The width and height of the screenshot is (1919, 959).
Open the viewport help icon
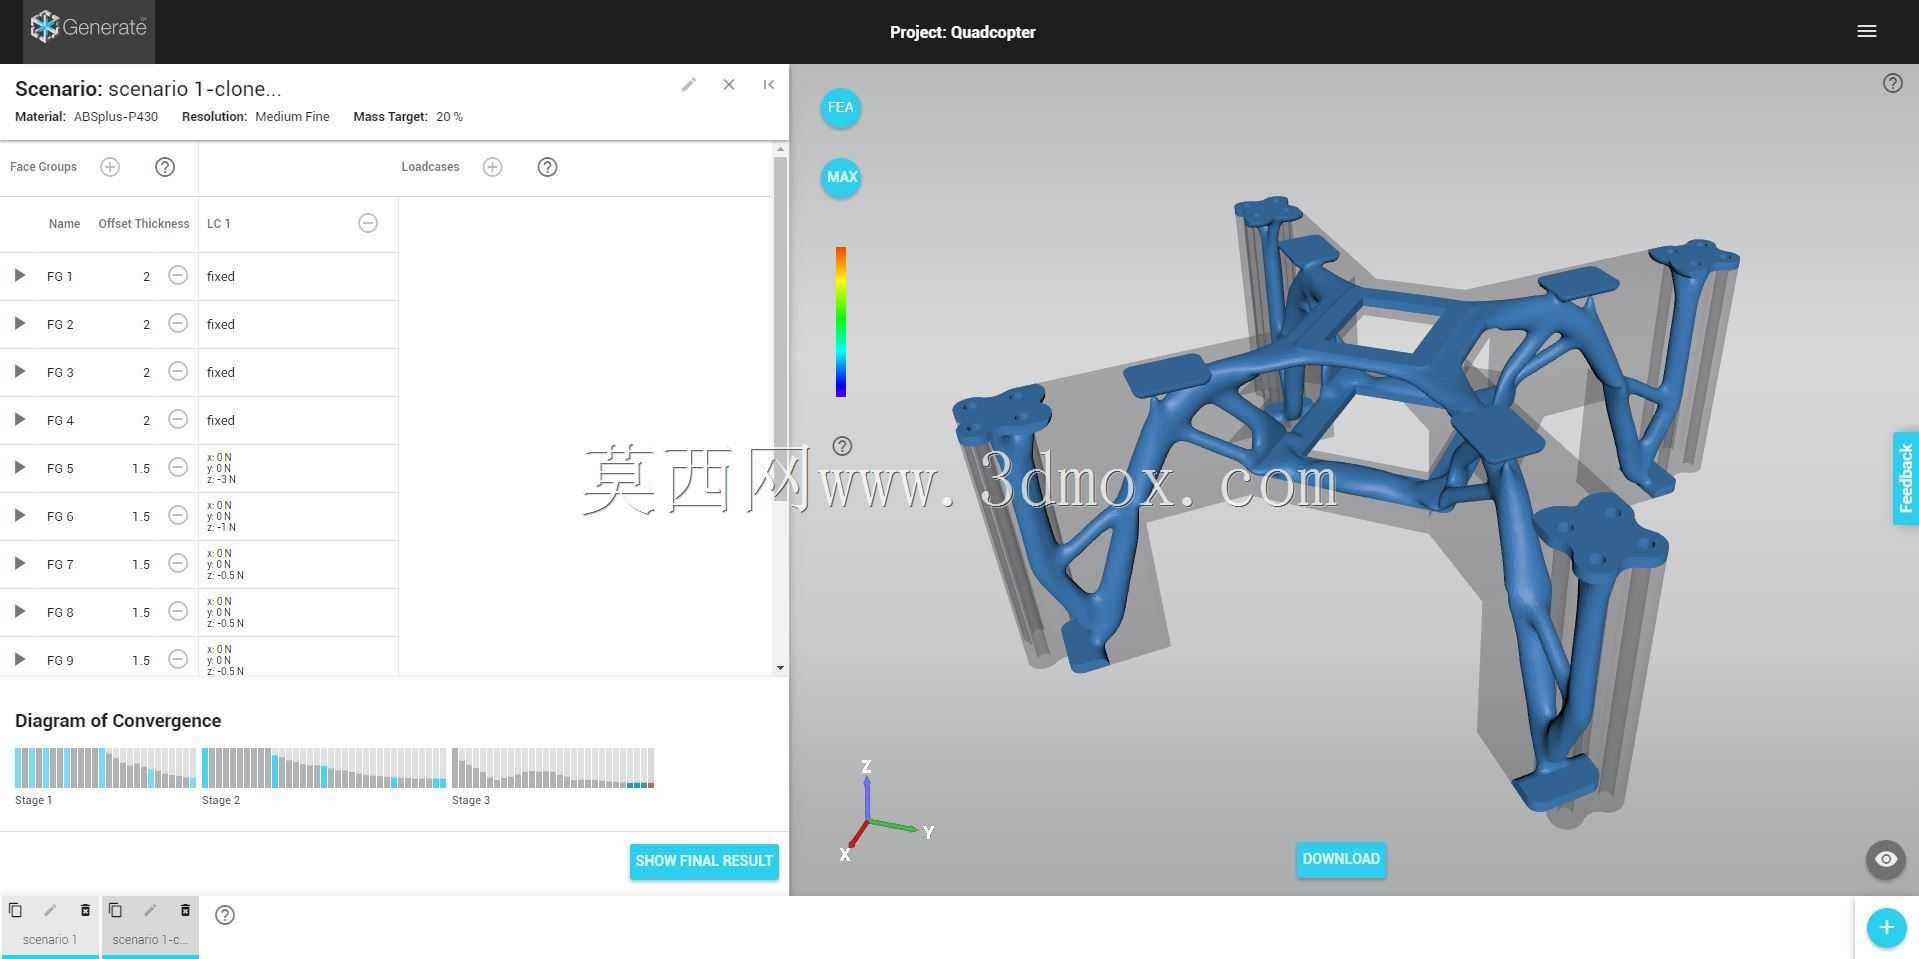1892,83
